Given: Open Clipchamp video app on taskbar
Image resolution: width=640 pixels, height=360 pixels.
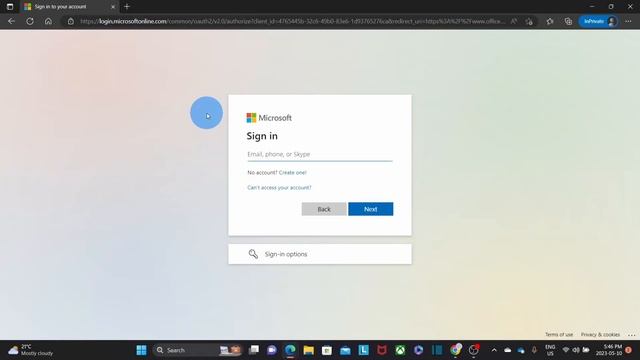Looking at the screenshot, I should [x=418, y=350].
